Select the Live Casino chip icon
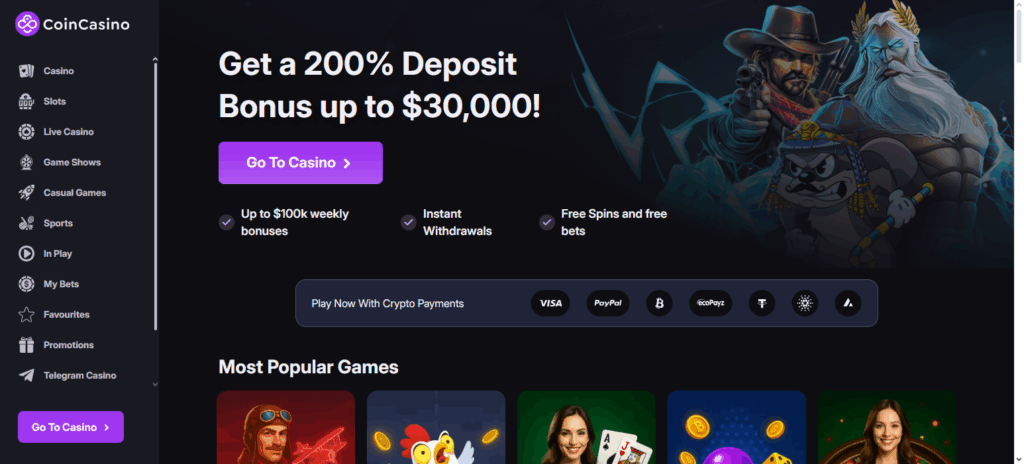 coord(26,132)
